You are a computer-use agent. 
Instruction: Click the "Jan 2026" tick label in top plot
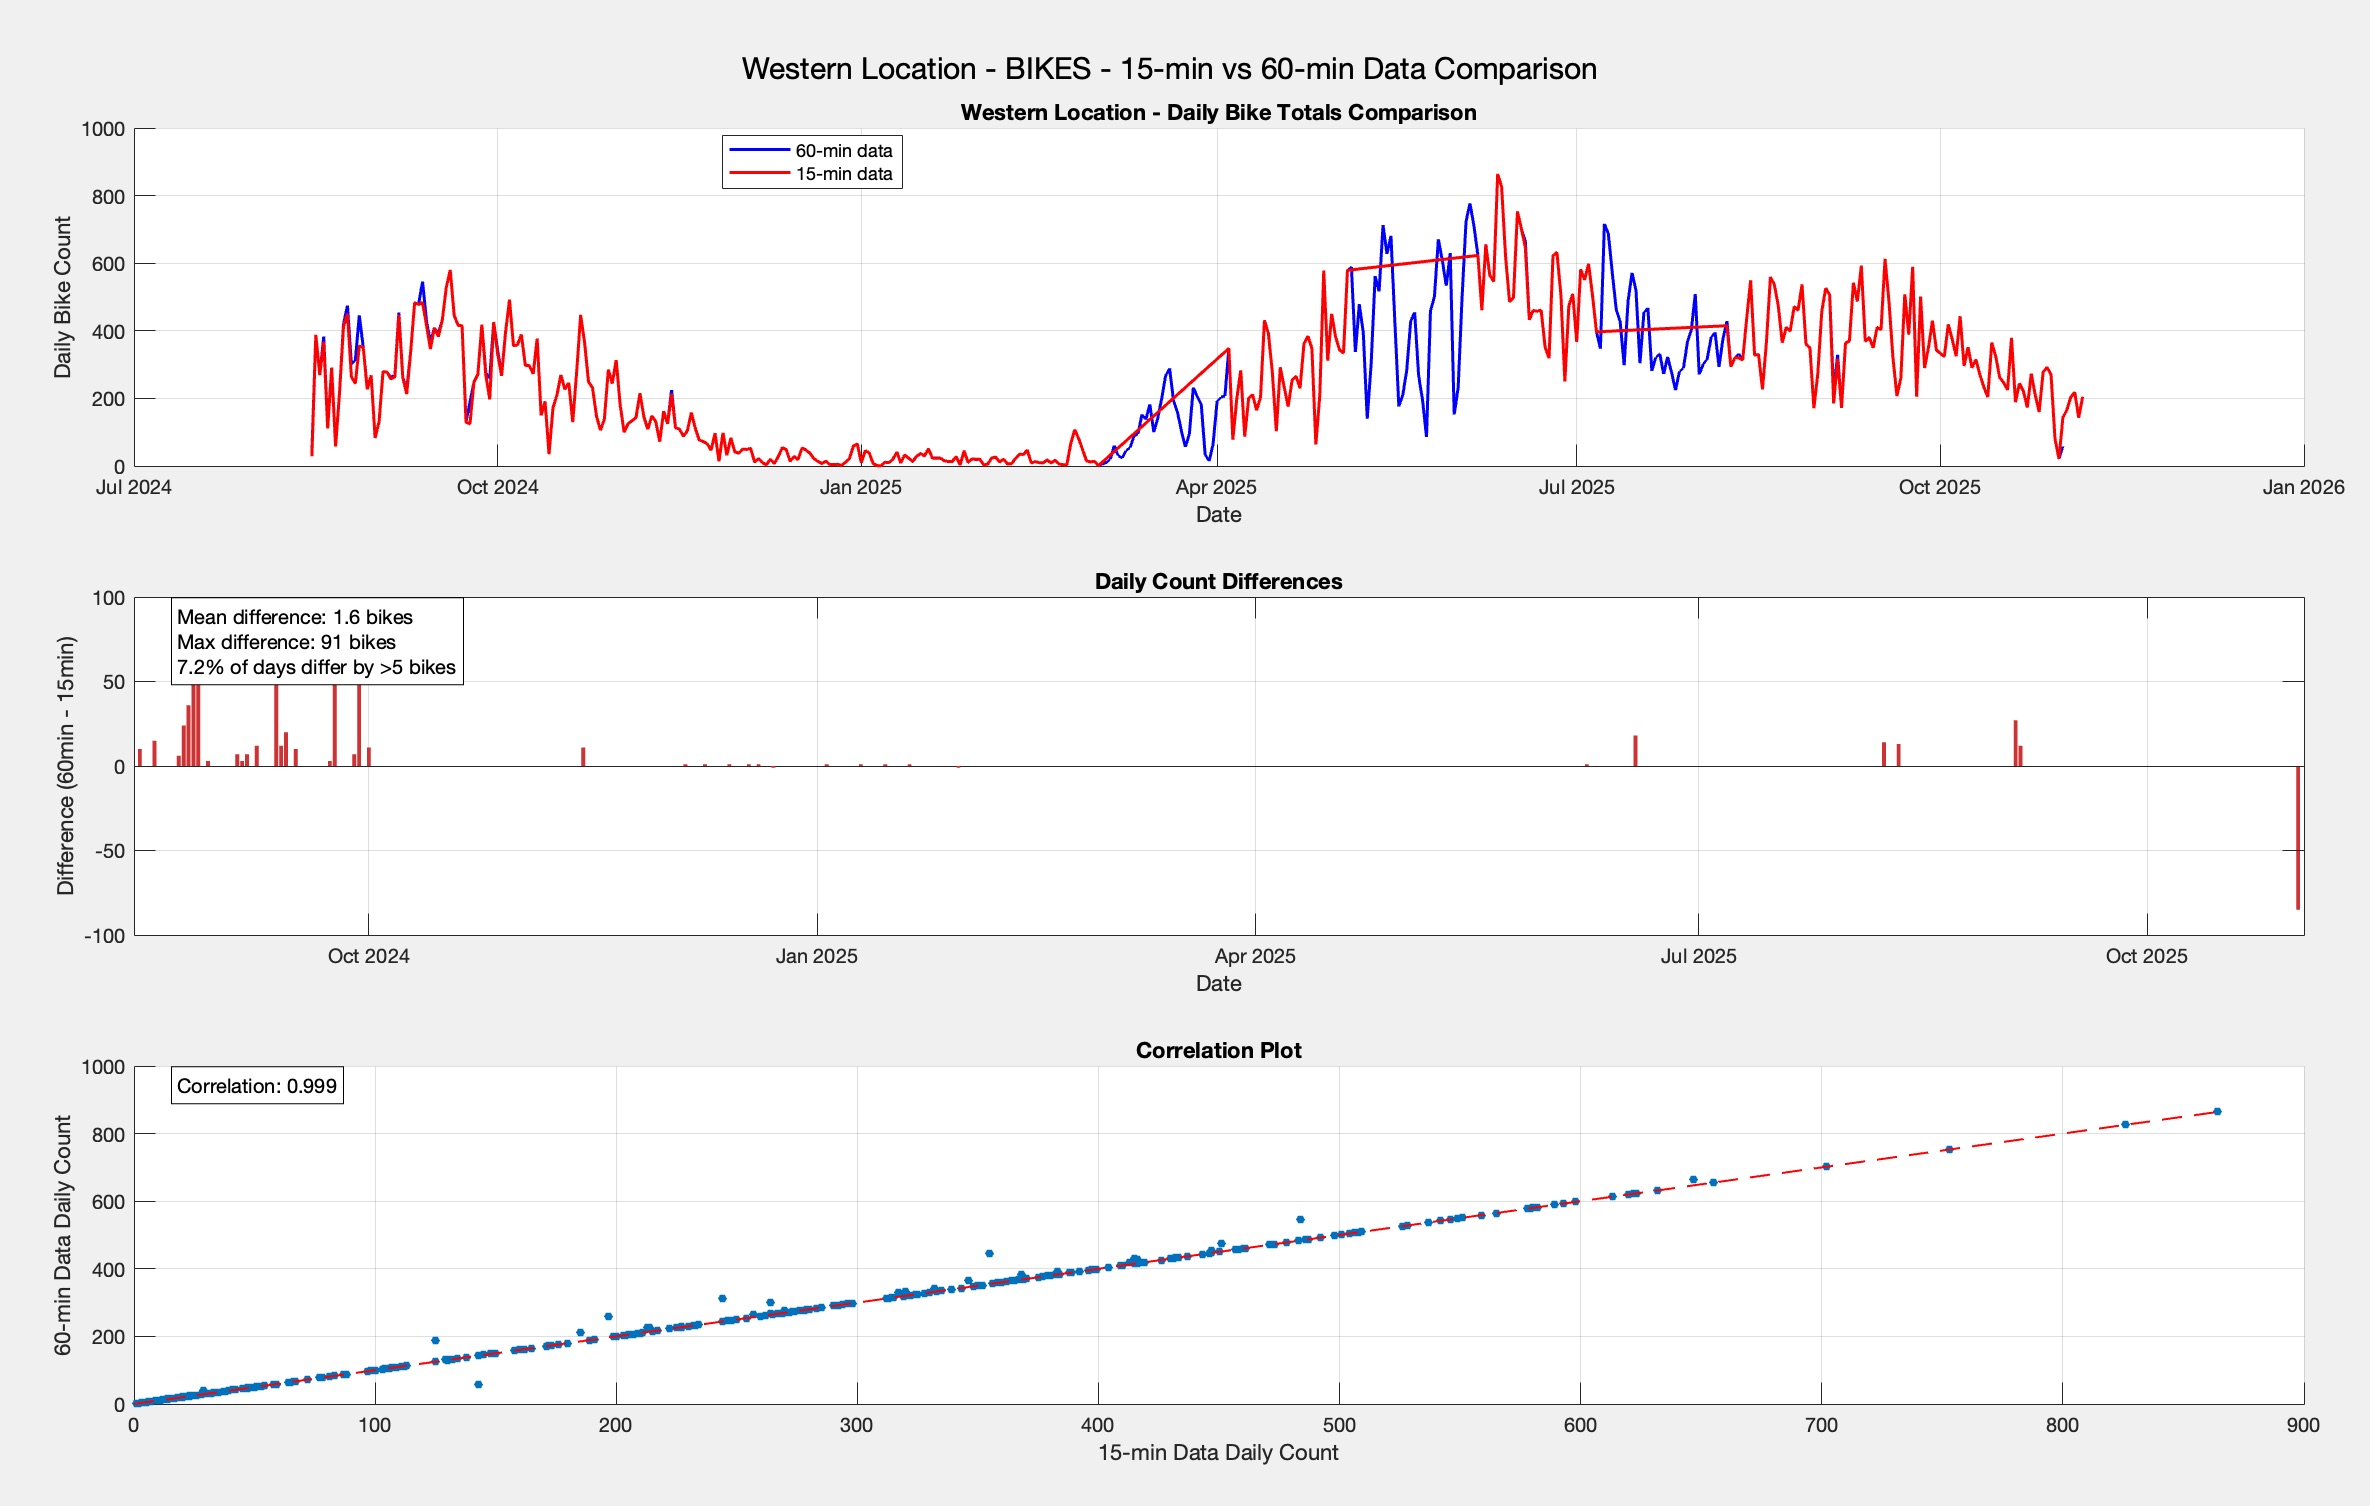pos(2302,487)
